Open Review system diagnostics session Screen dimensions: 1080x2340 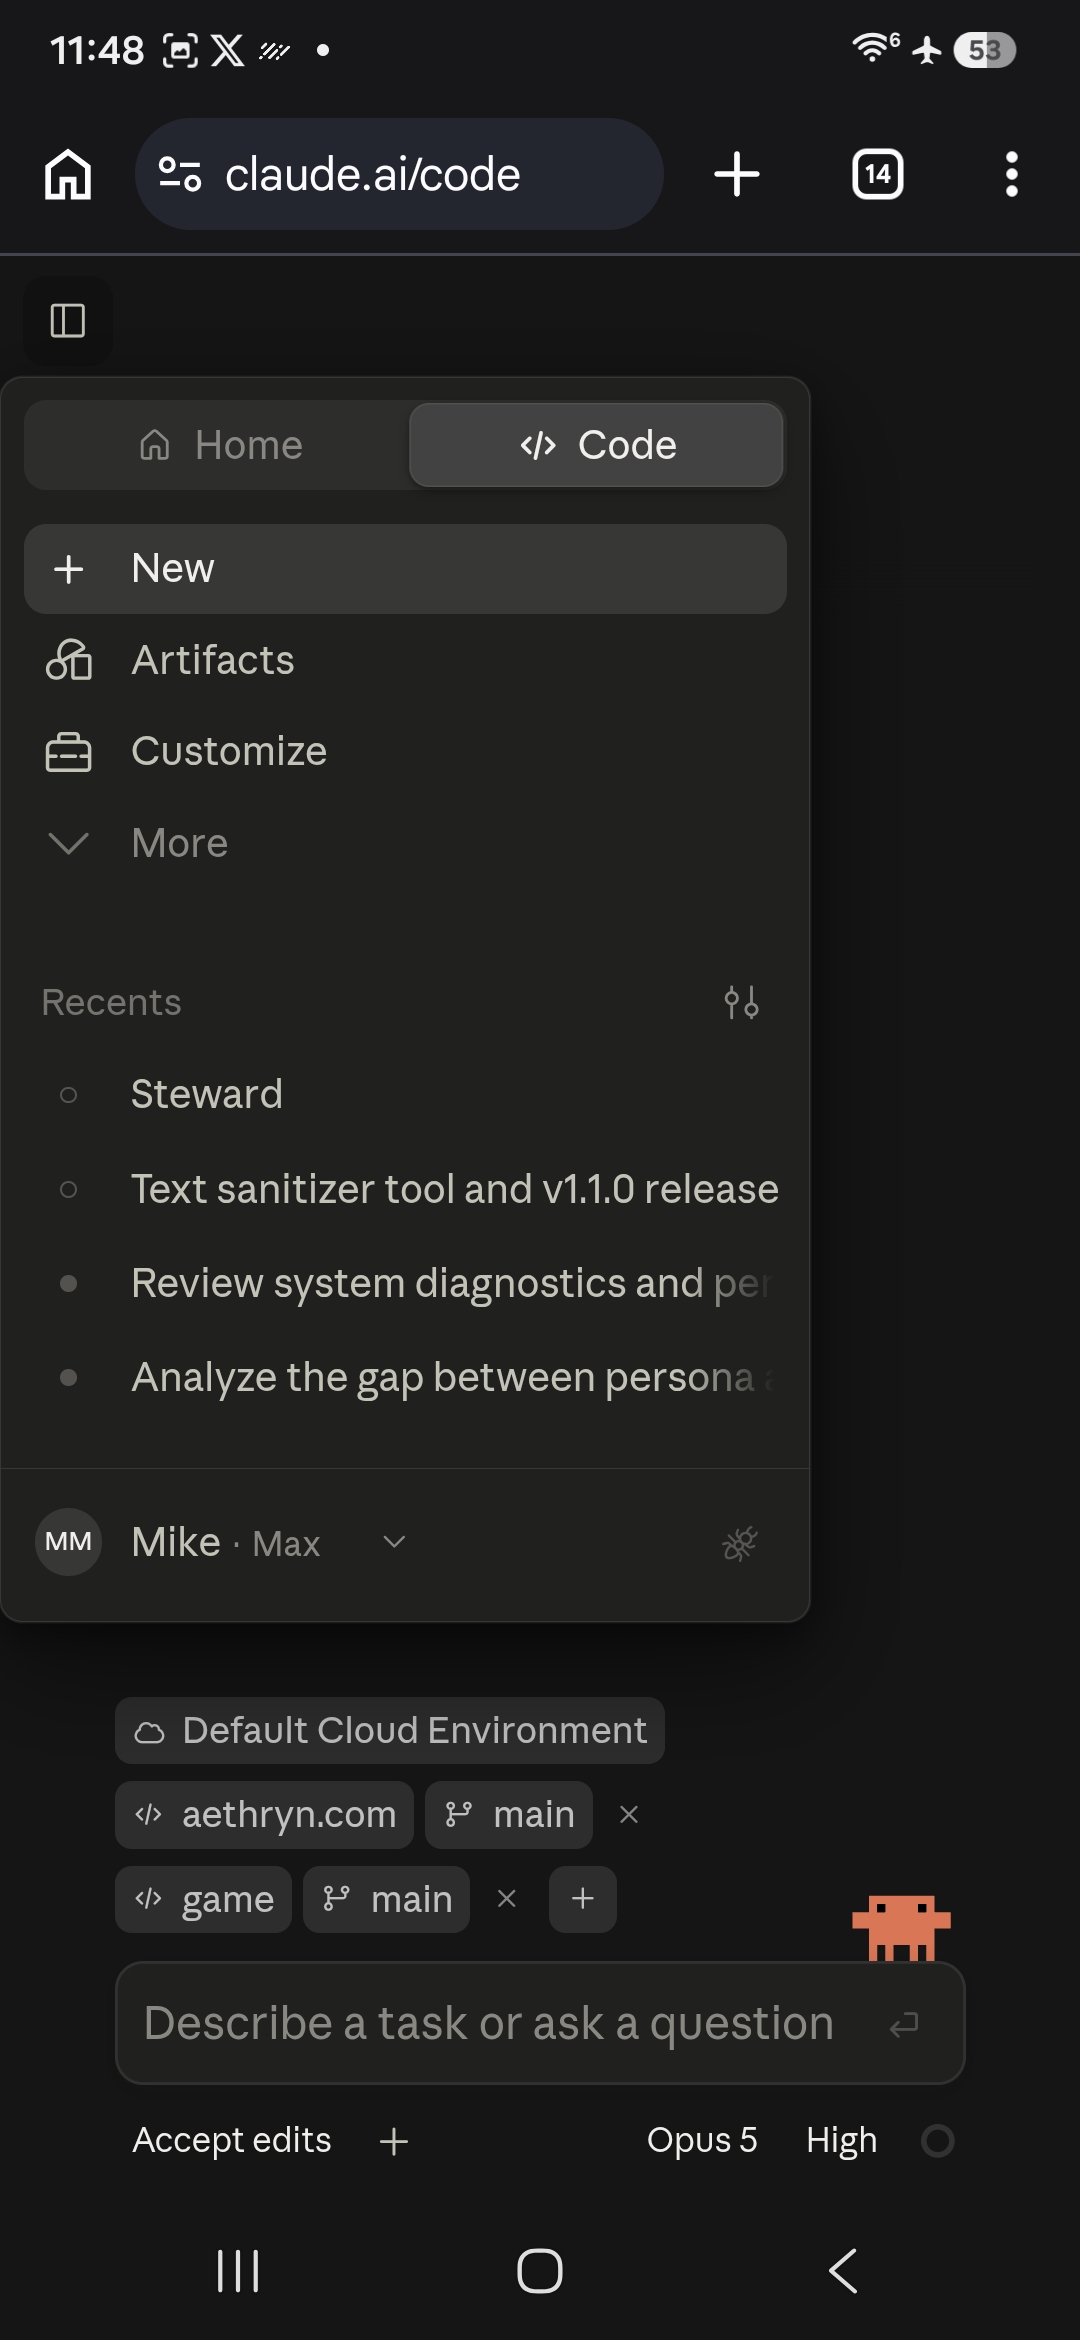tap(405, 1283)
